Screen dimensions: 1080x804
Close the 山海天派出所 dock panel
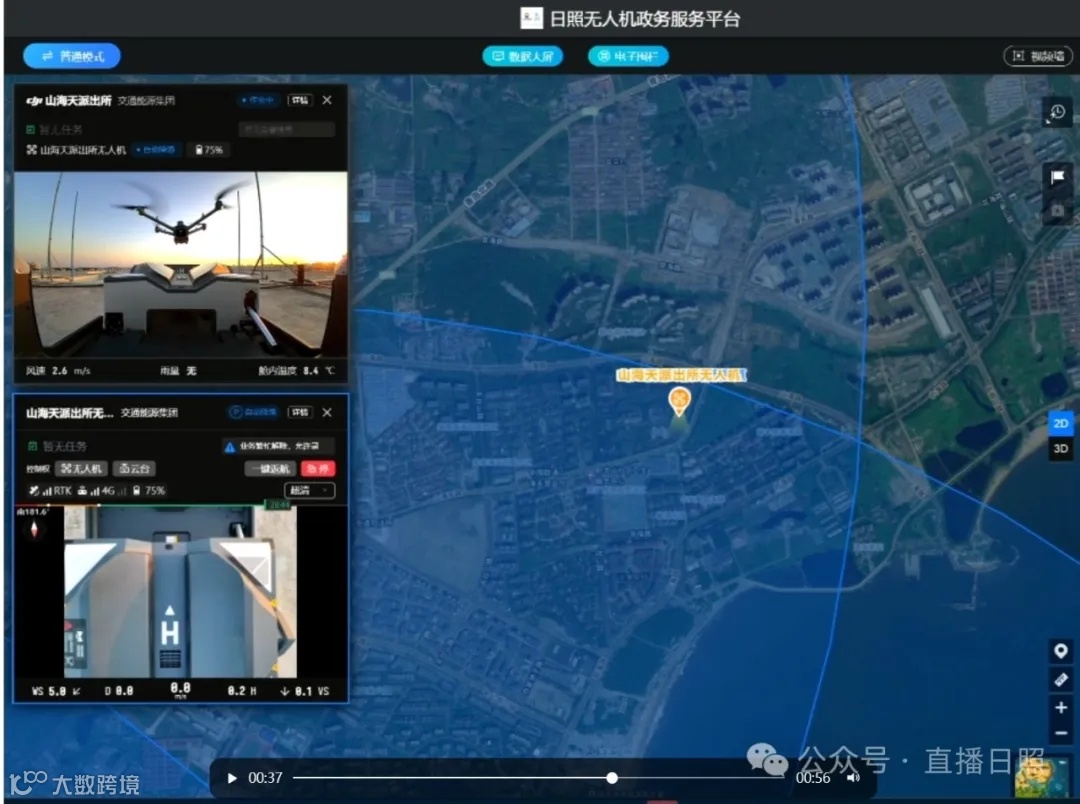pyautogui.click(x=327, y=100)
